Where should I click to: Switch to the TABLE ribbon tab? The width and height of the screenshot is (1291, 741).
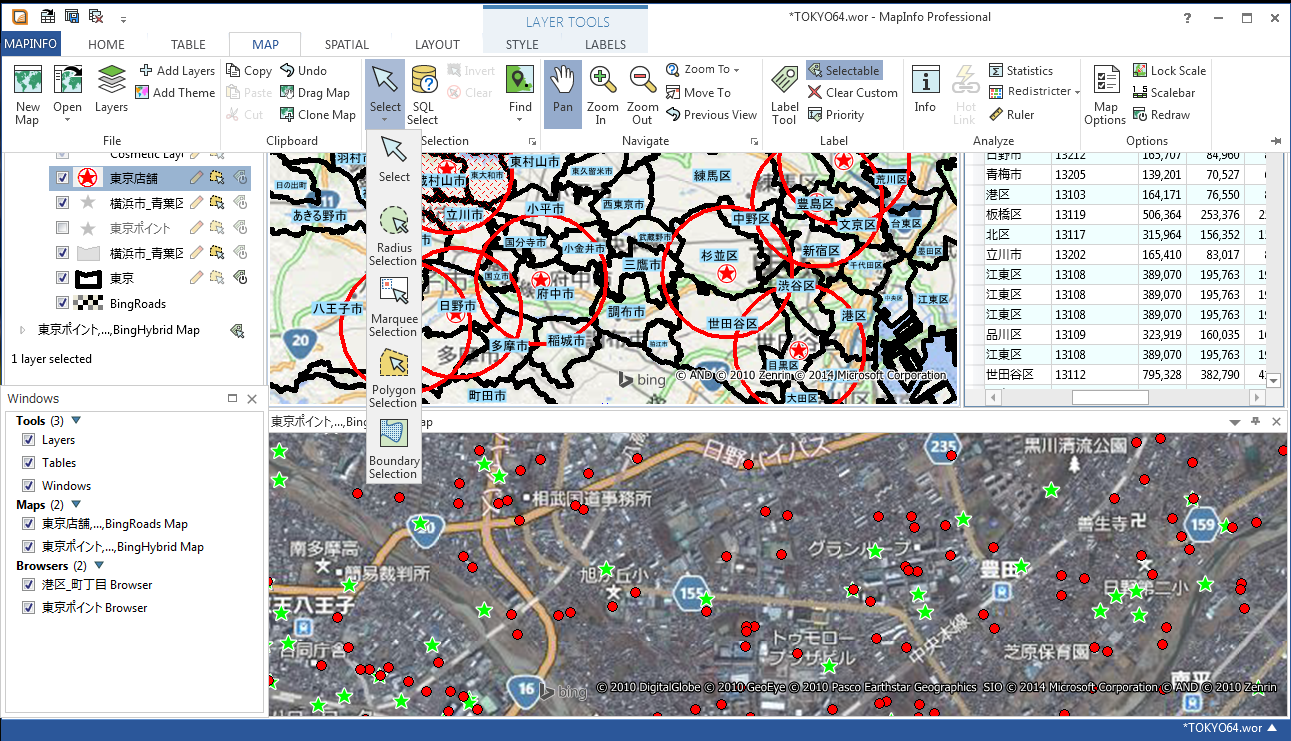[188, 44]
